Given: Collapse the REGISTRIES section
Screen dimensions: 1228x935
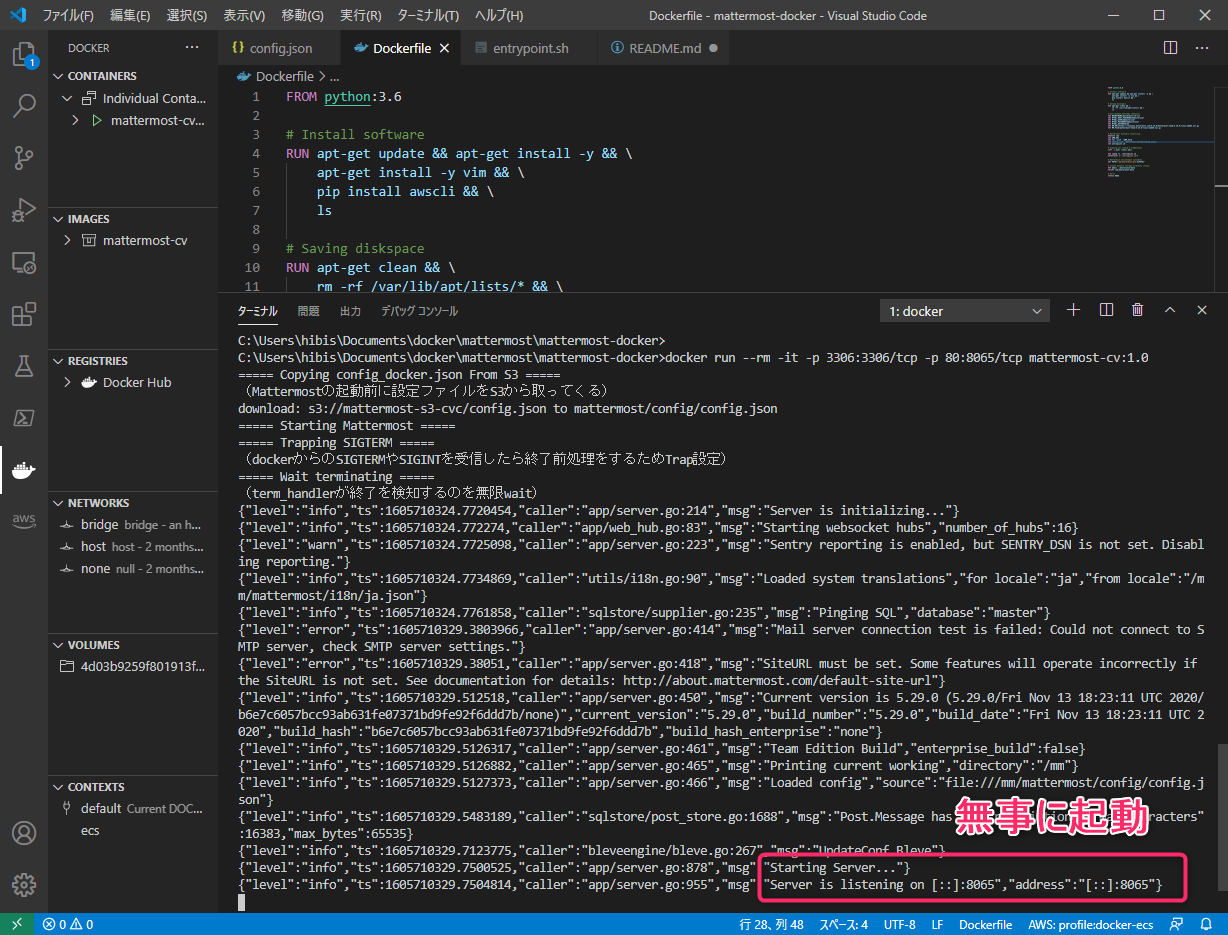Looking at the screenshot, I should (133, 361).
